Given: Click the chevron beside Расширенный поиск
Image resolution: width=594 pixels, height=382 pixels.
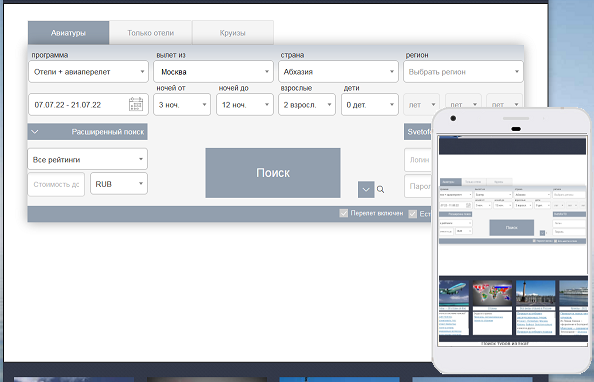Looking at the screenshot, I should [x=35, y=132].
